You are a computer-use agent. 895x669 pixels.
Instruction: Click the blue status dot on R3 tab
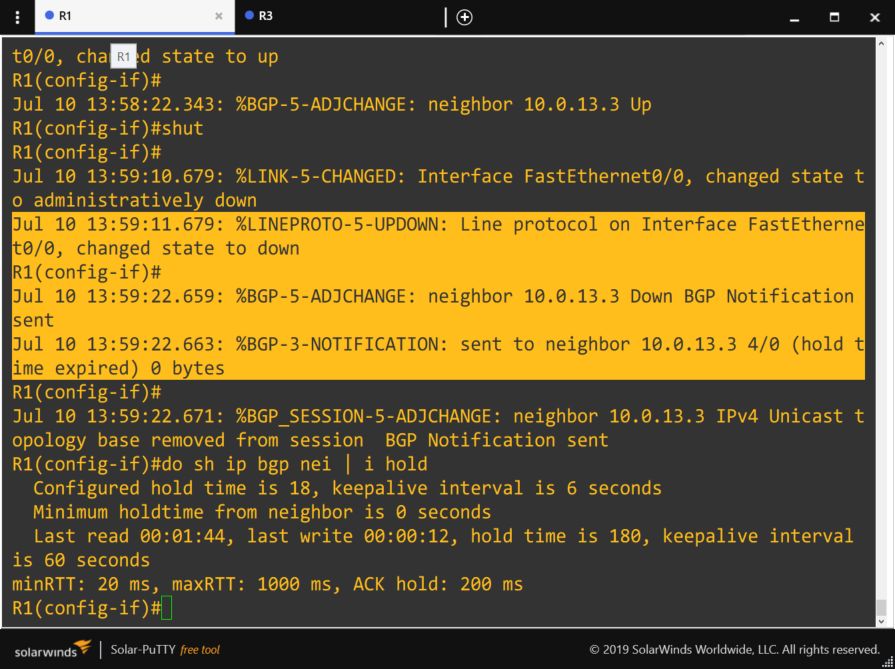click(x=249, y=16)
